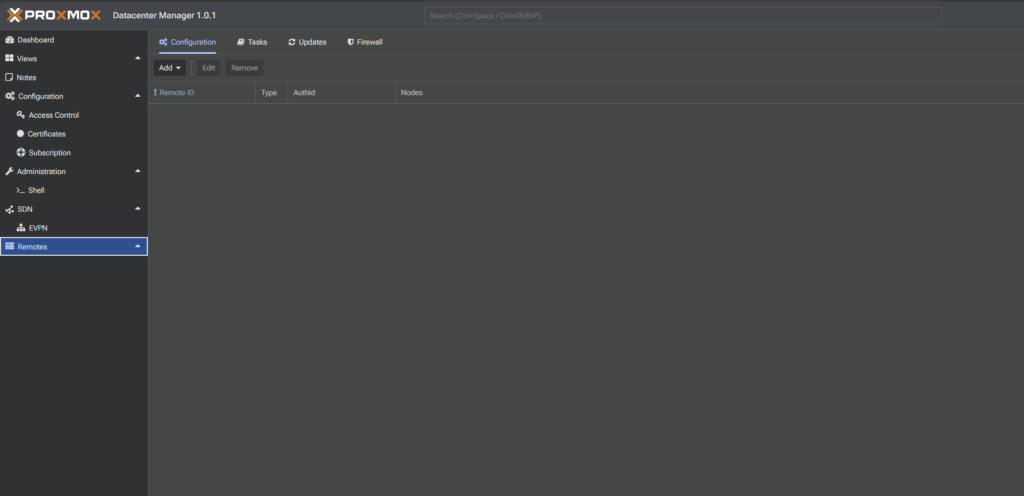Switch to the Firewall tab
The image size is (1024, 496).
click(364, 42)
